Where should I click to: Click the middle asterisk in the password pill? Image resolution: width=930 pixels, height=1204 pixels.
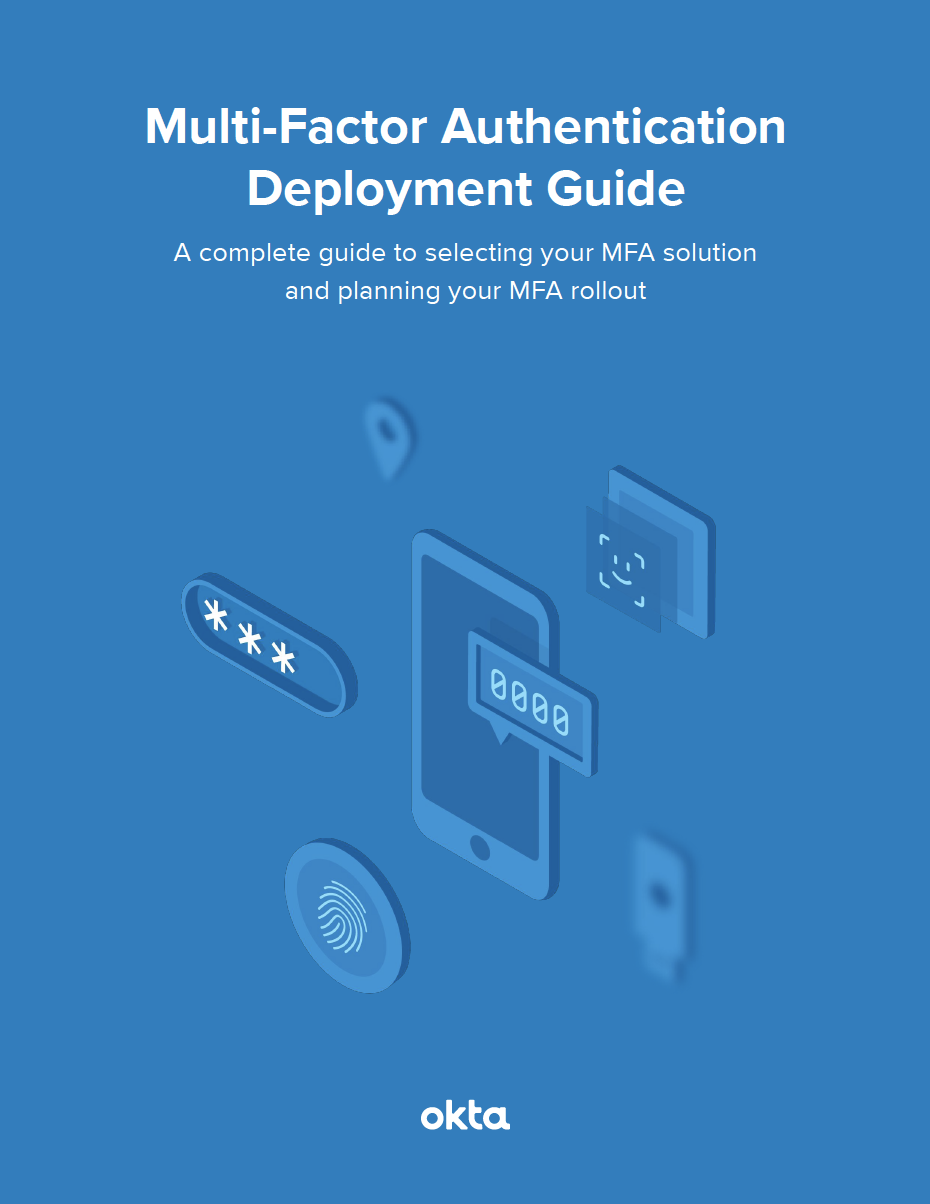point(250,637)
